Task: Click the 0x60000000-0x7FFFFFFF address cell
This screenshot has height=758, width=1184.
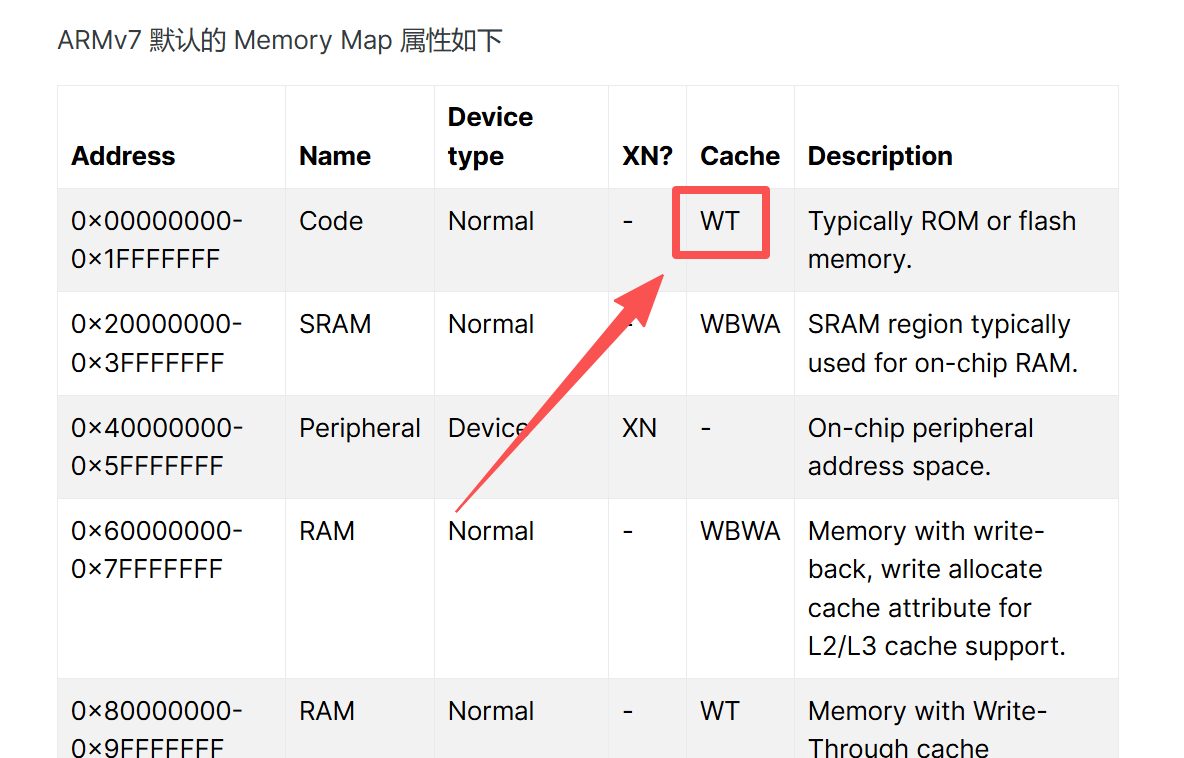Action: [x=157, y=550]
